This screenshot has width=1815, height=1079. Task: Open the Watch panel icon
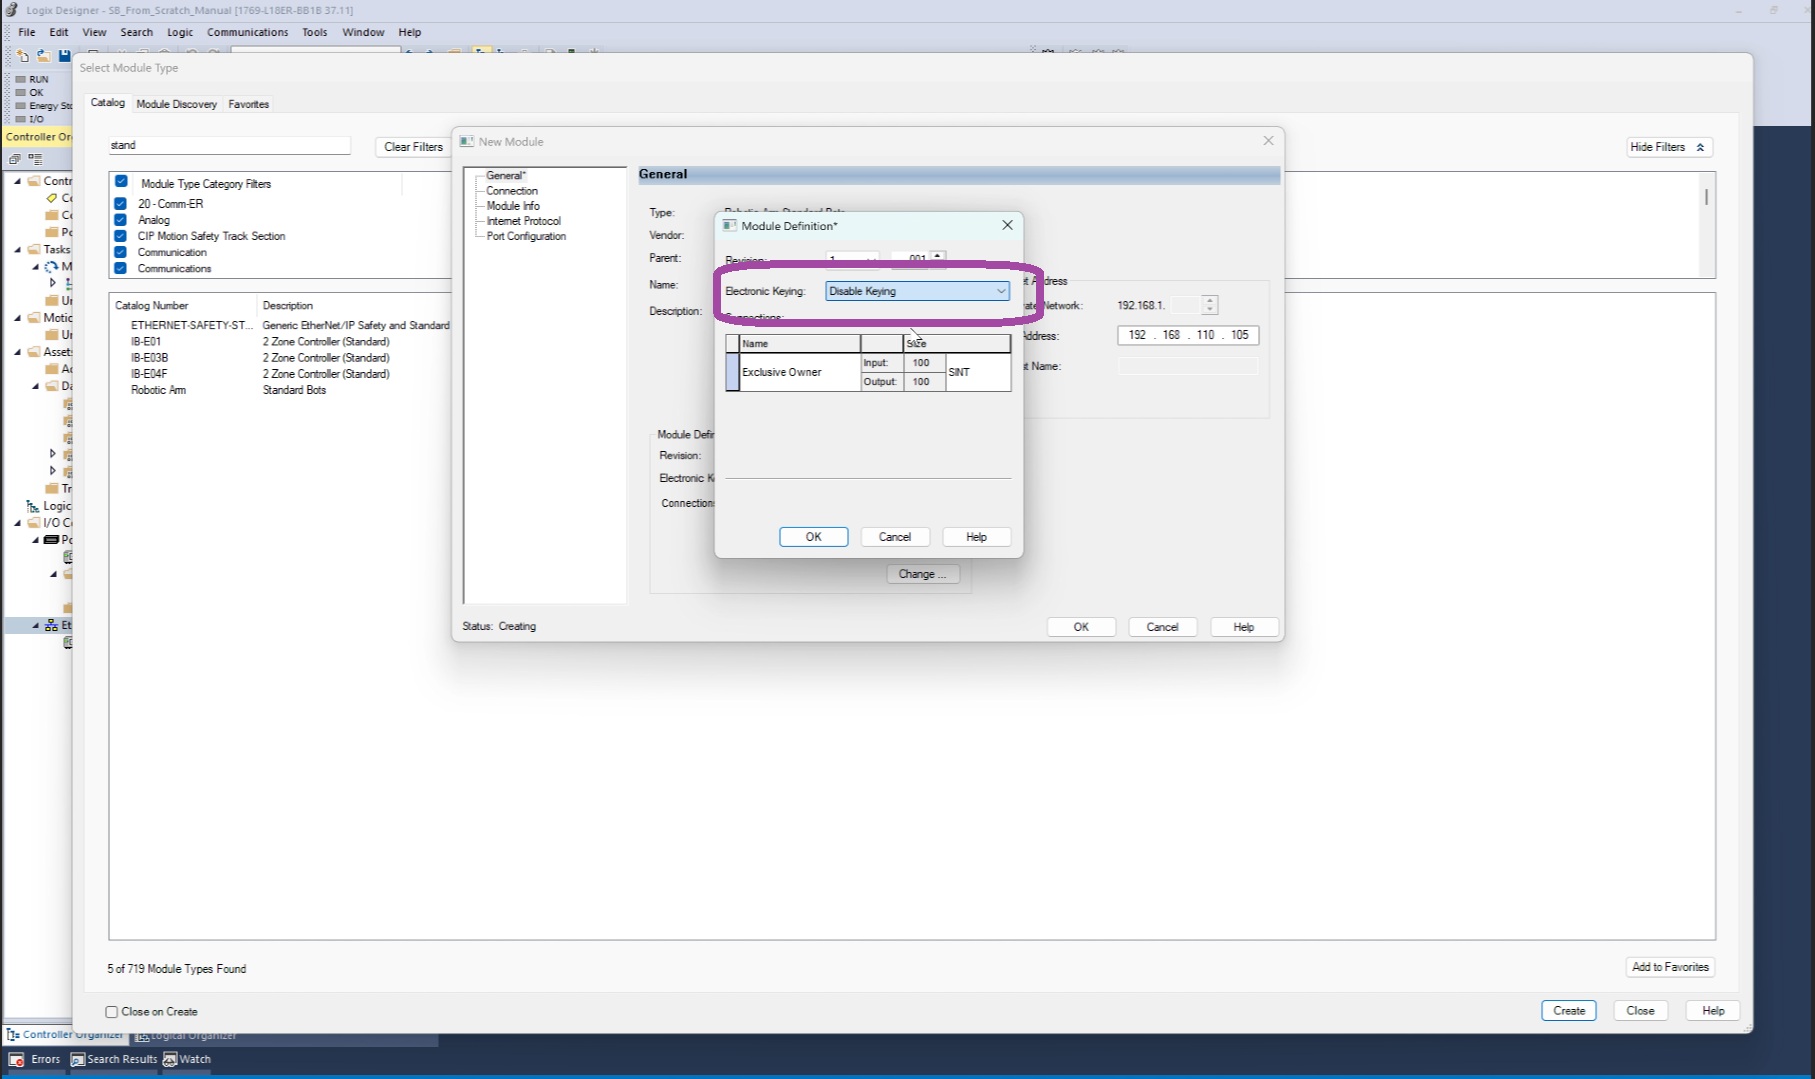click(x=170, y=1060)
